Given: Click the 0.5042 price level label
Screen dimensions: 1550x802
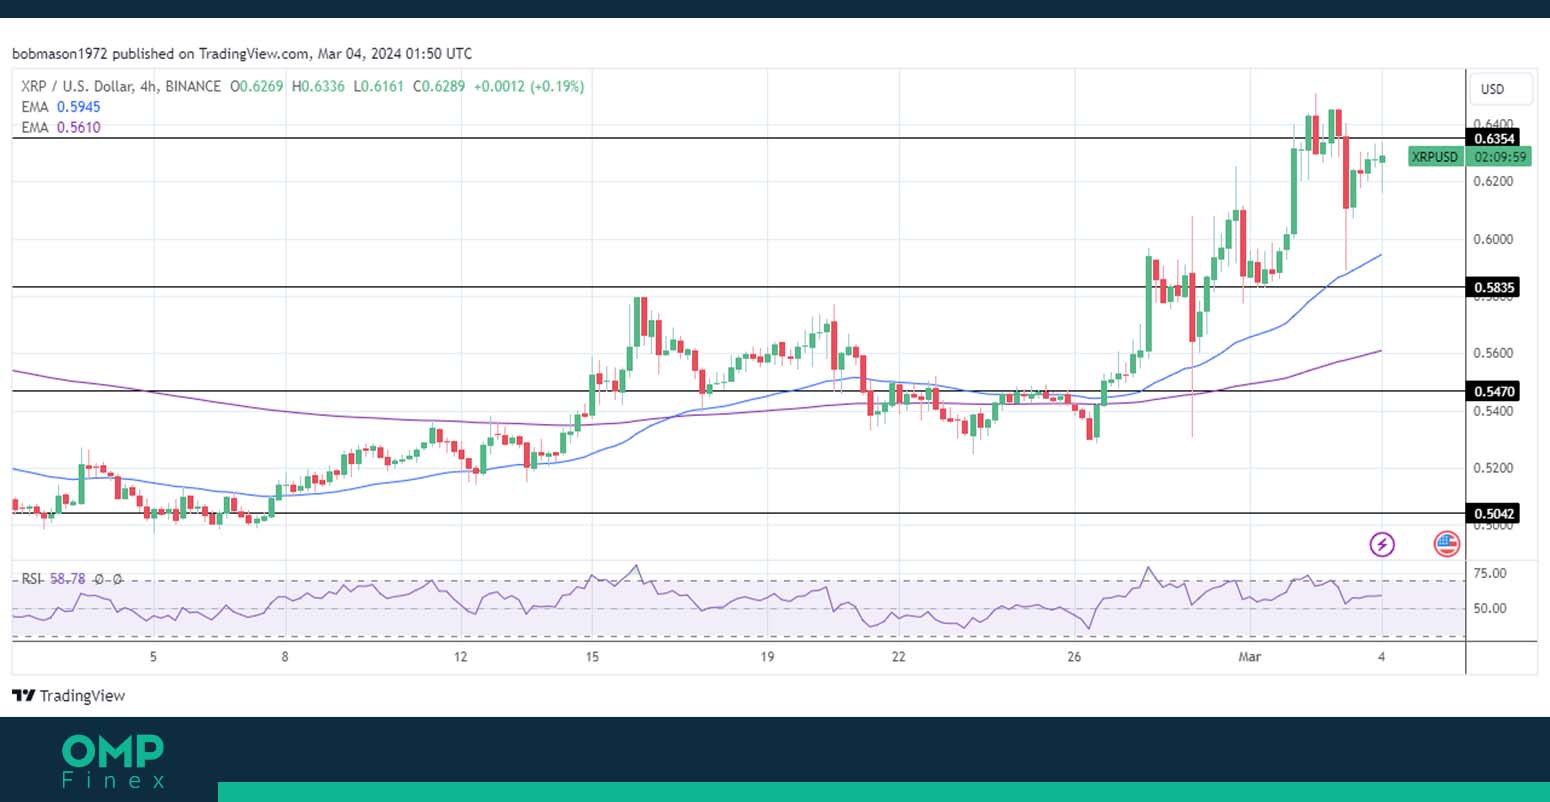Looking at the screenshot, I should tap(1493, 514).
